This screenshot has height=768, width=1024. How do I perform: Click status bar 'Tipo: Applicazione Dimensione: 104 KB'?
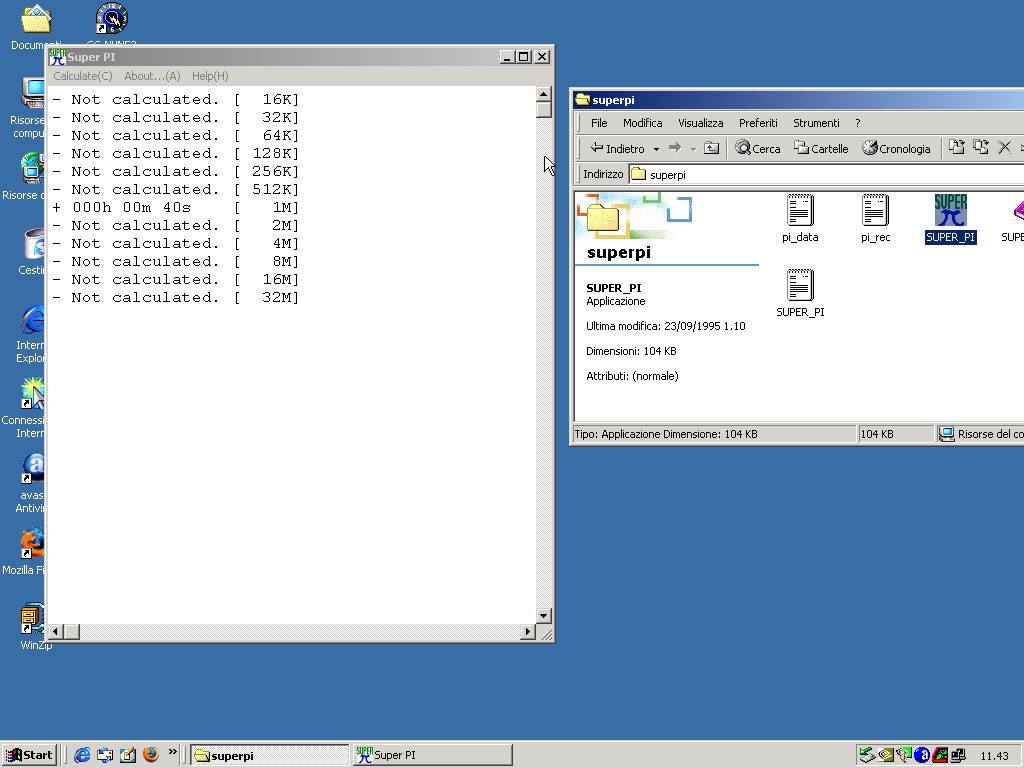pos(665,434)
